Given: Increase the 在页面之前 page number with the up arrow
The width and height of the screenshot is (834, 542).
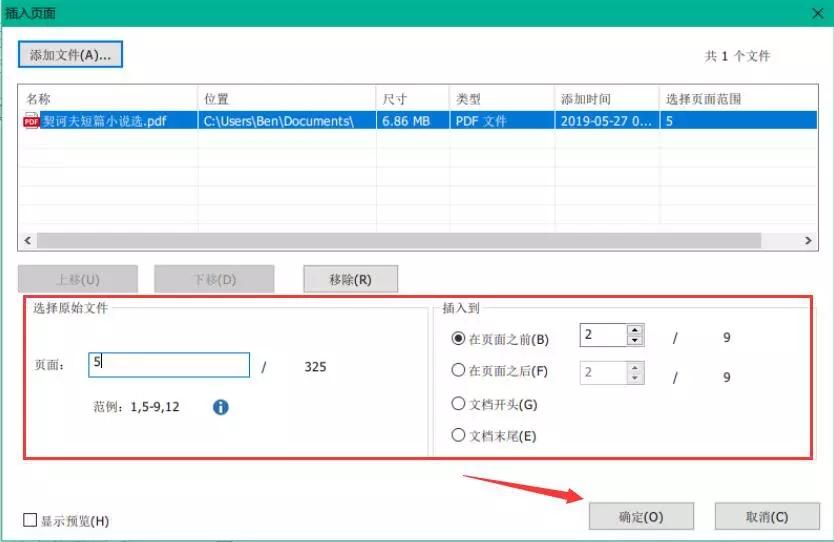Looking at the screenshot, I should [x=635, y=330].
